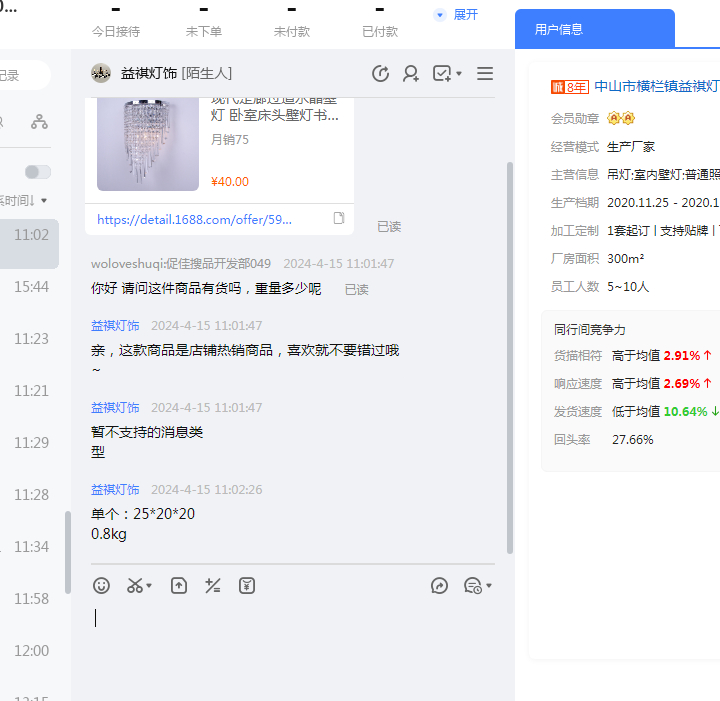Click the forward arrow icon in chat toolbar
The height and width of the screenshot is (701, 720).
coord(439,586)
